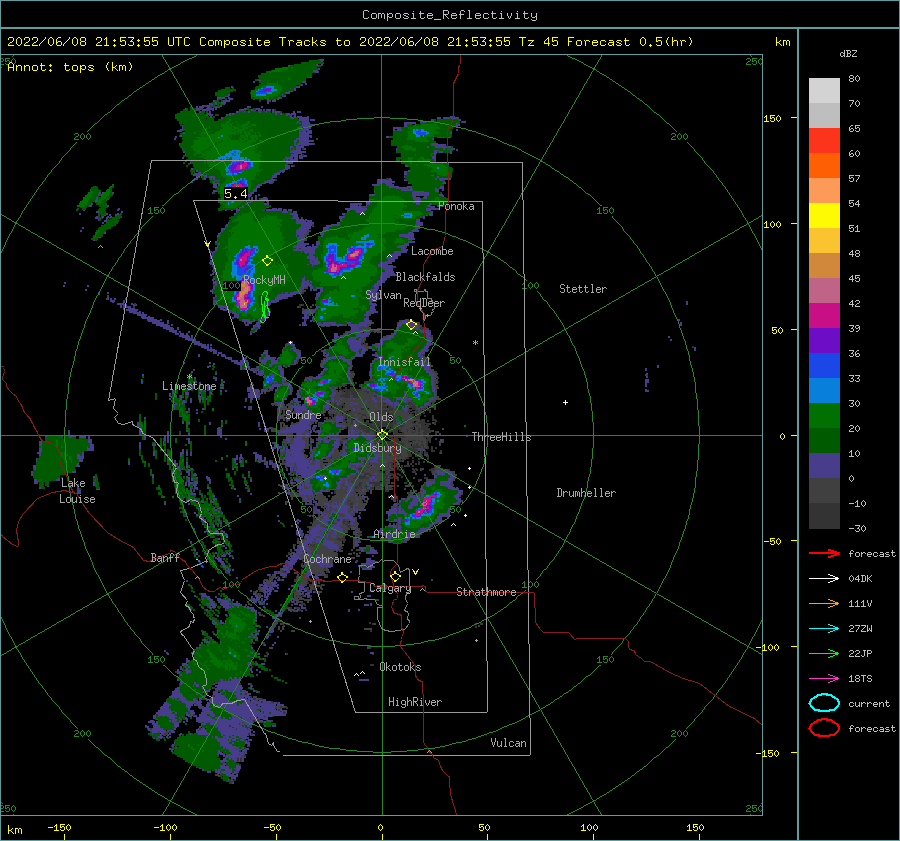Click the Lake Louise label
Image resolution: width=900 pixels, height=841 pixels.
pos(77,491)
